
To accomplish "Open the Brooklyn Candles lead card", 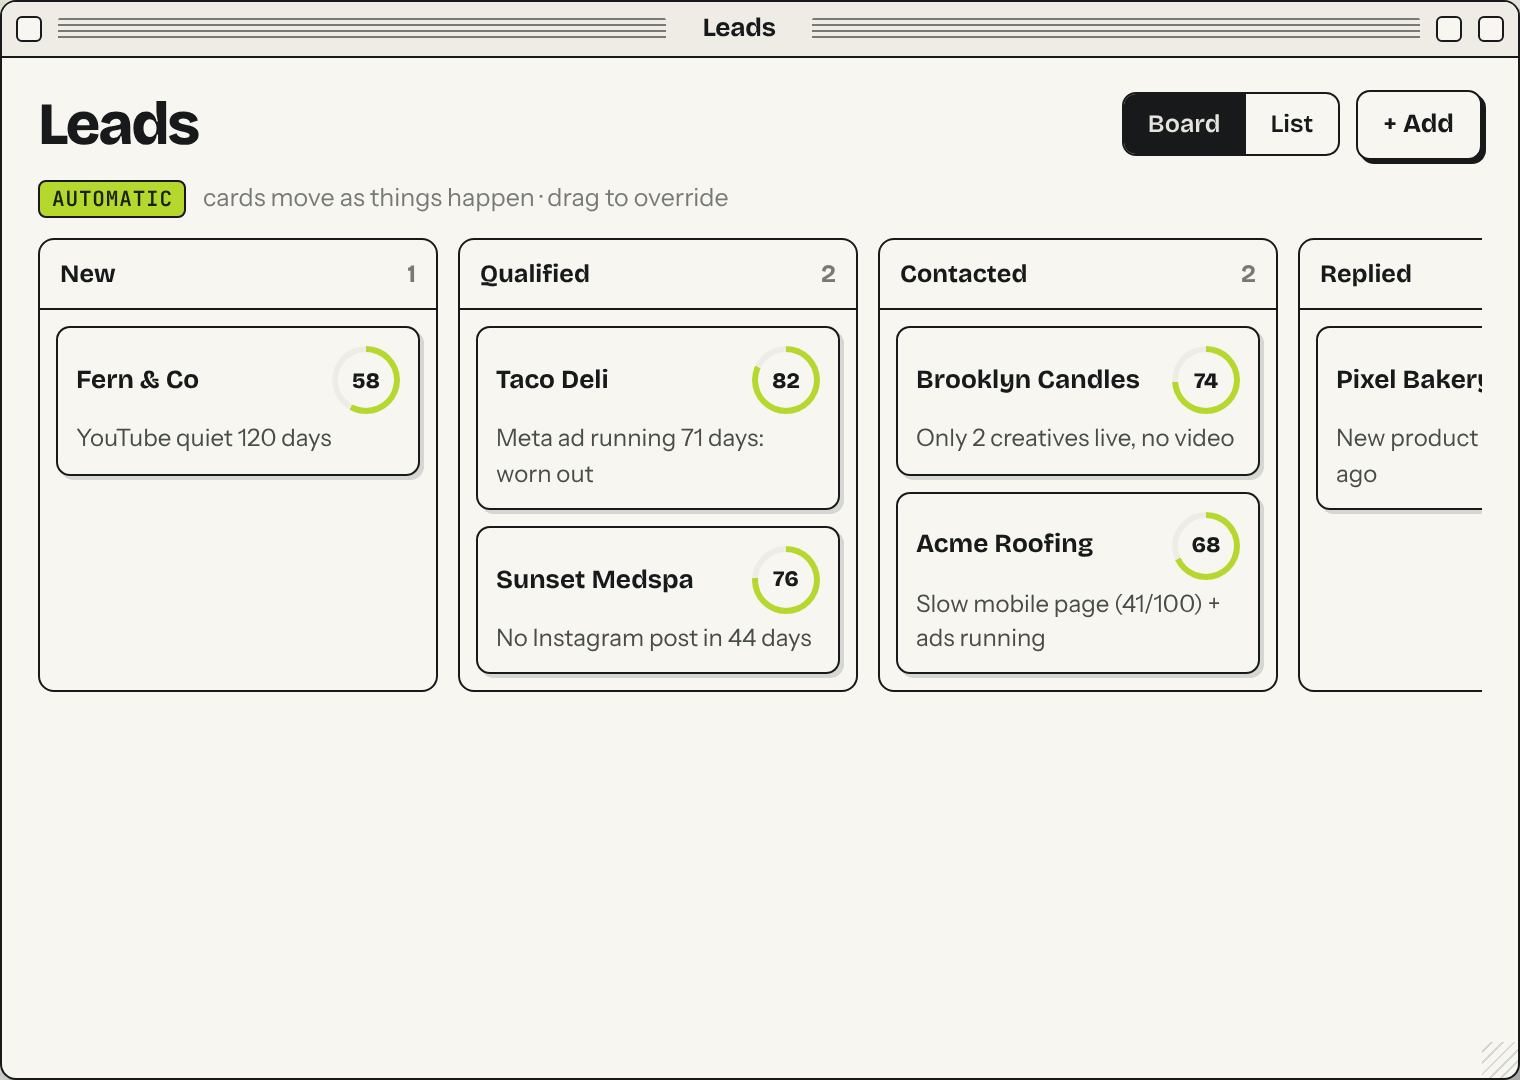I will pyautogui.click(x=1078, y=401).
